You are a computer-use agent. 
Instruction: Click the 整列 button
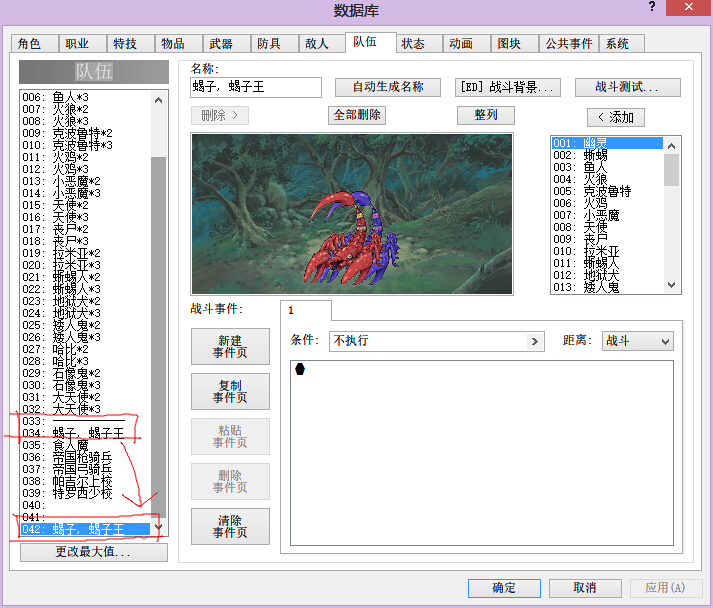click(486, 116)
